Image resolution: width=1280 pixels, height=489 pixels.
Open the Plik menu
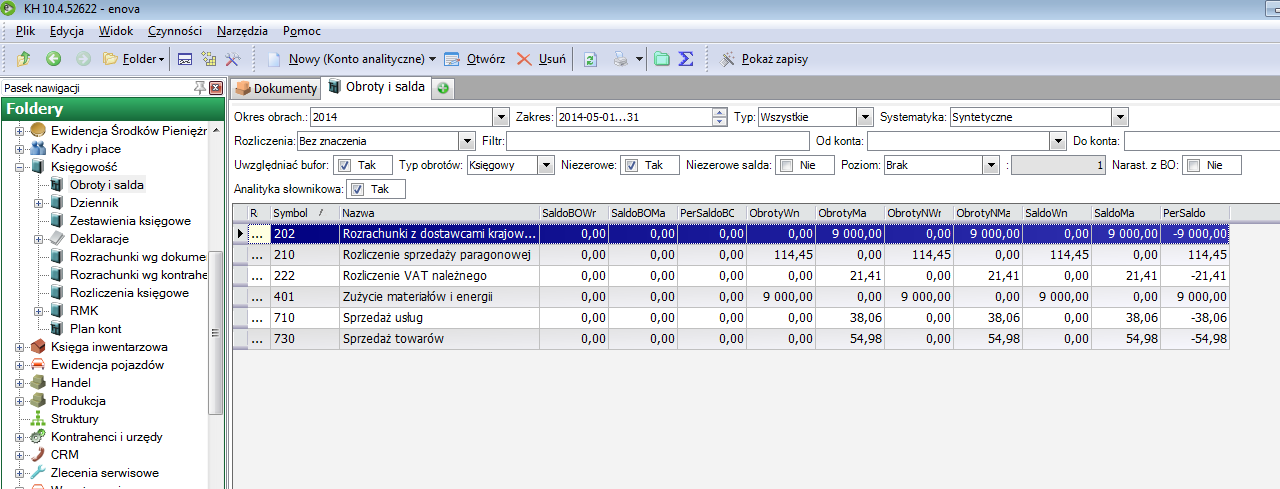(26, 31)
